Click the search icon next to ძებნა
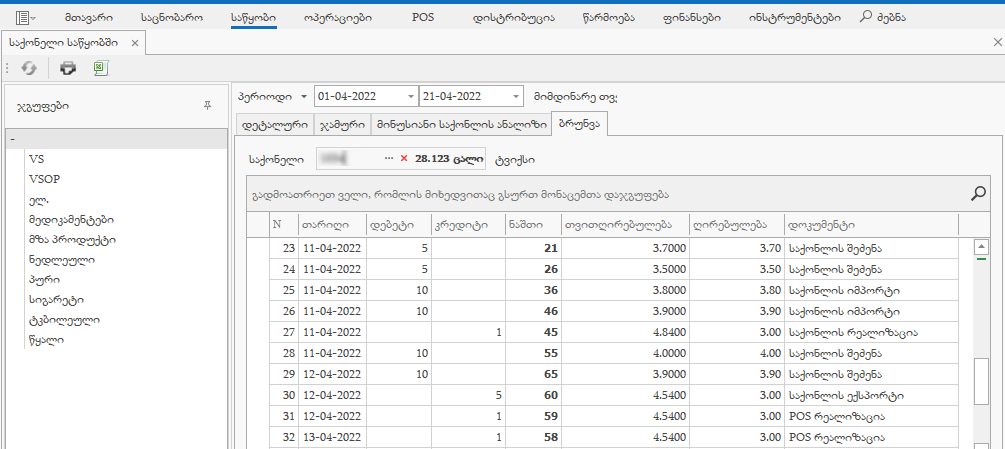Viewport: 1005px width, 449px height. tap(866, 17)
